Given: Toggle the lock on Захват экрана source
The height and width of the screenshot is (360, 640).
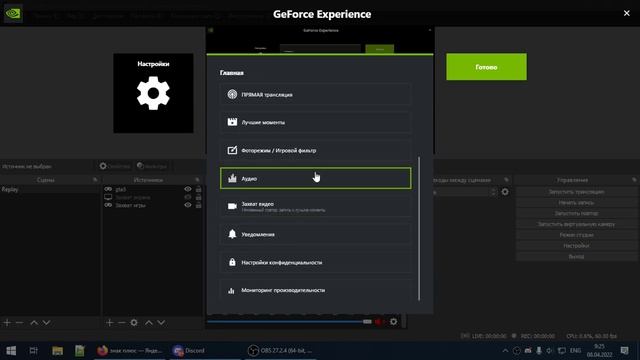Looking at the screenshot, I should tap(198, 197).
